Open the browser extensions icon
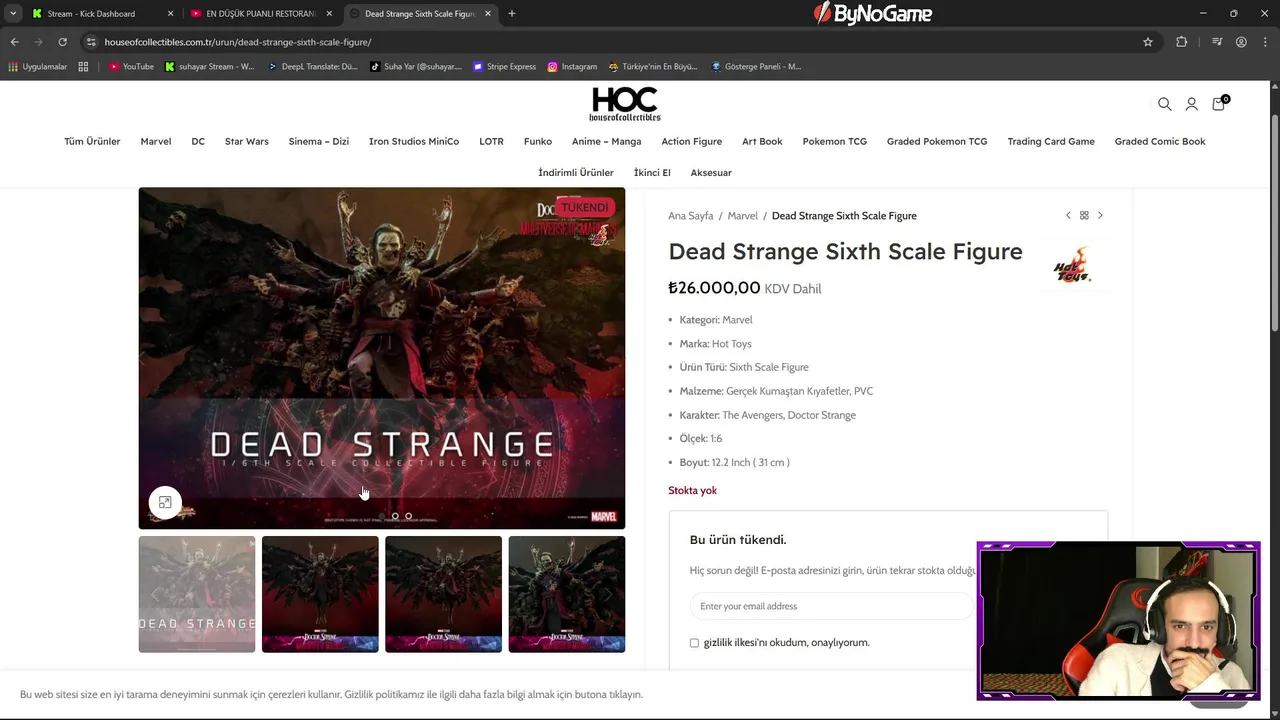Viewport: 1280px width, 720px height. 1182,42
